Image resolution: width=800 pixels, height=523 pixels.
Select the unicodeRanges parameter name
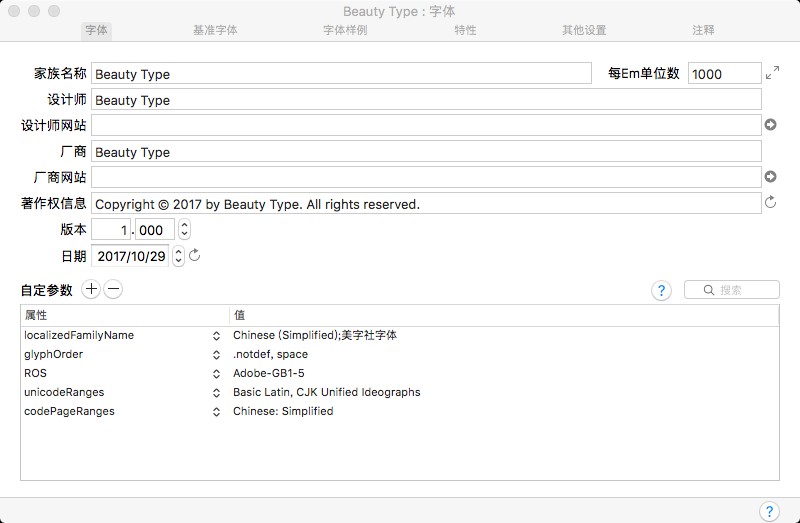pyautogui.click(x=64, y=392)
